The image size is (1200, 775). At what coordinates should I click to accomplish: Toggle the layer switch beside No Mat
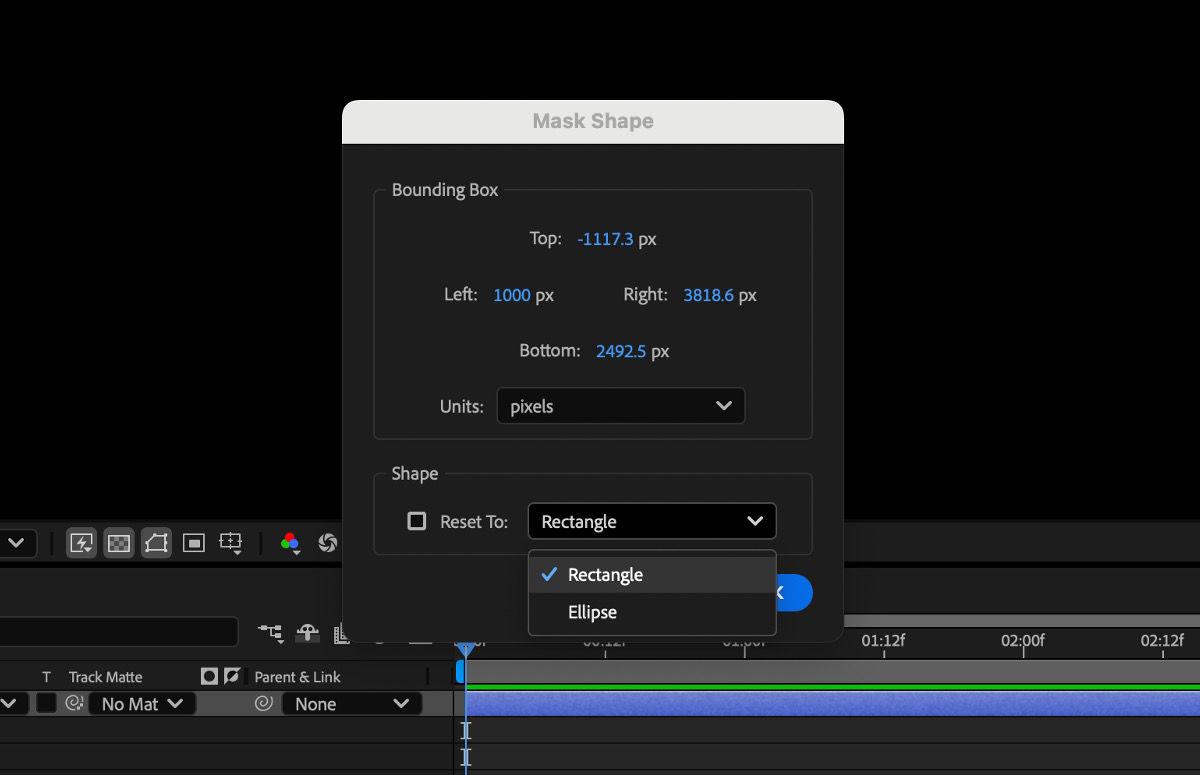click(47, 703)
